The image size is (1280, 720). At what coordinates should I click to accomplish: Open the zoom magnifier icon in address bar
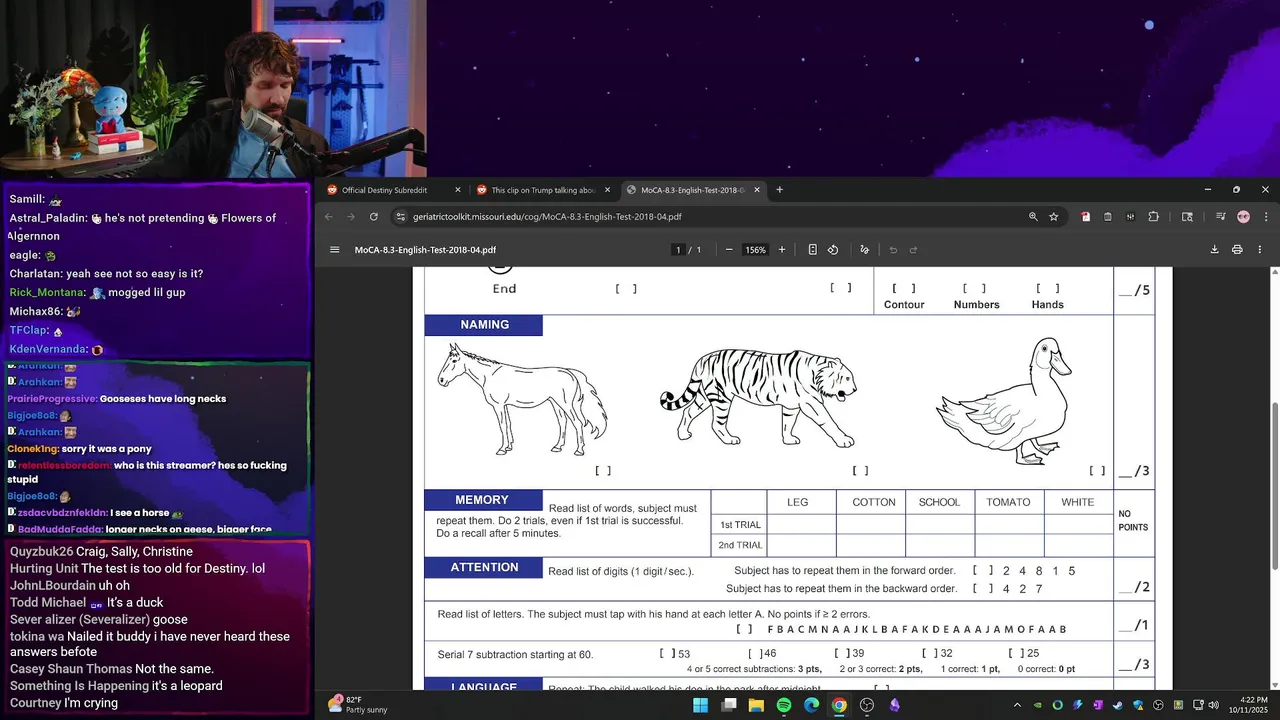[1033, 216]
